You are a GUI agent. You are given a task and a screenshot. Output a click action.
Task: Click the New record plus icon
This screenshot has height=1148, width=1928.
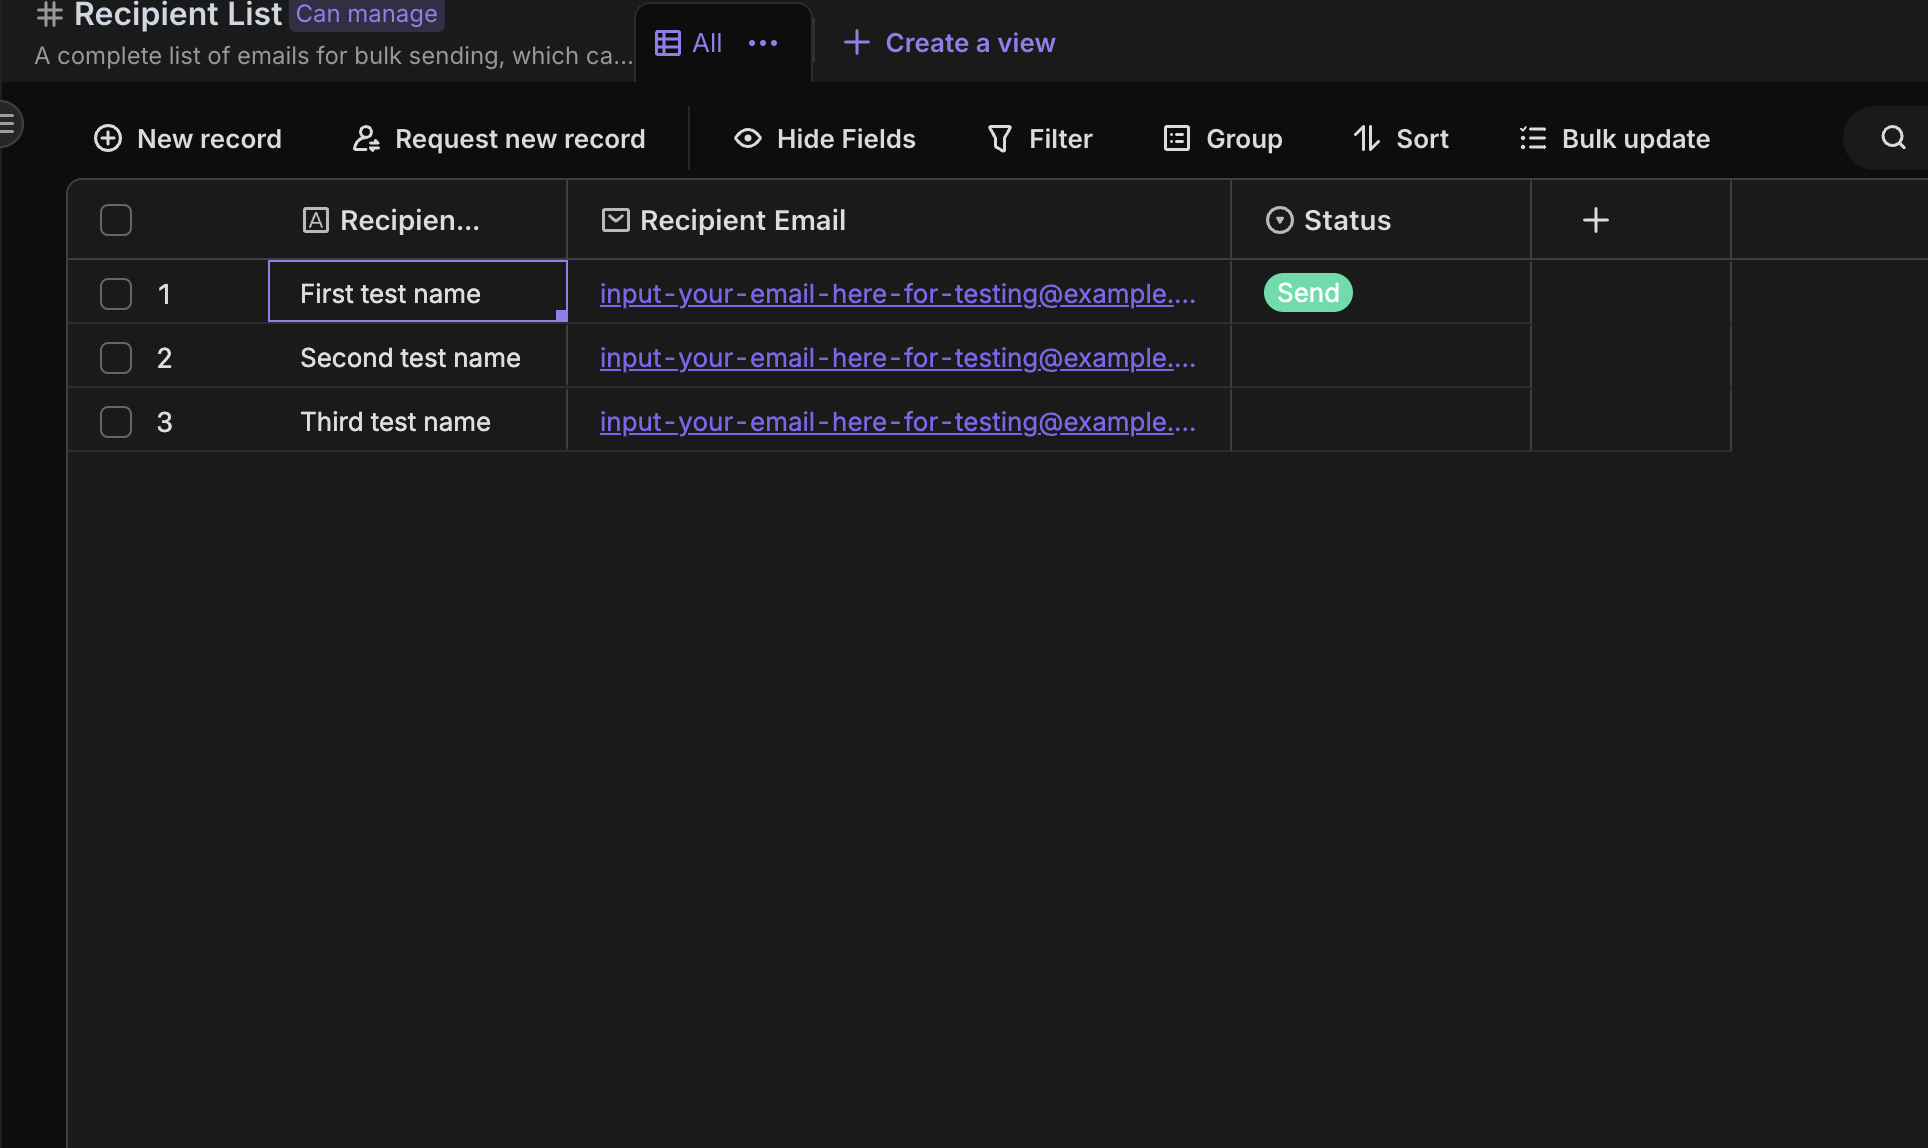(108, 138)
